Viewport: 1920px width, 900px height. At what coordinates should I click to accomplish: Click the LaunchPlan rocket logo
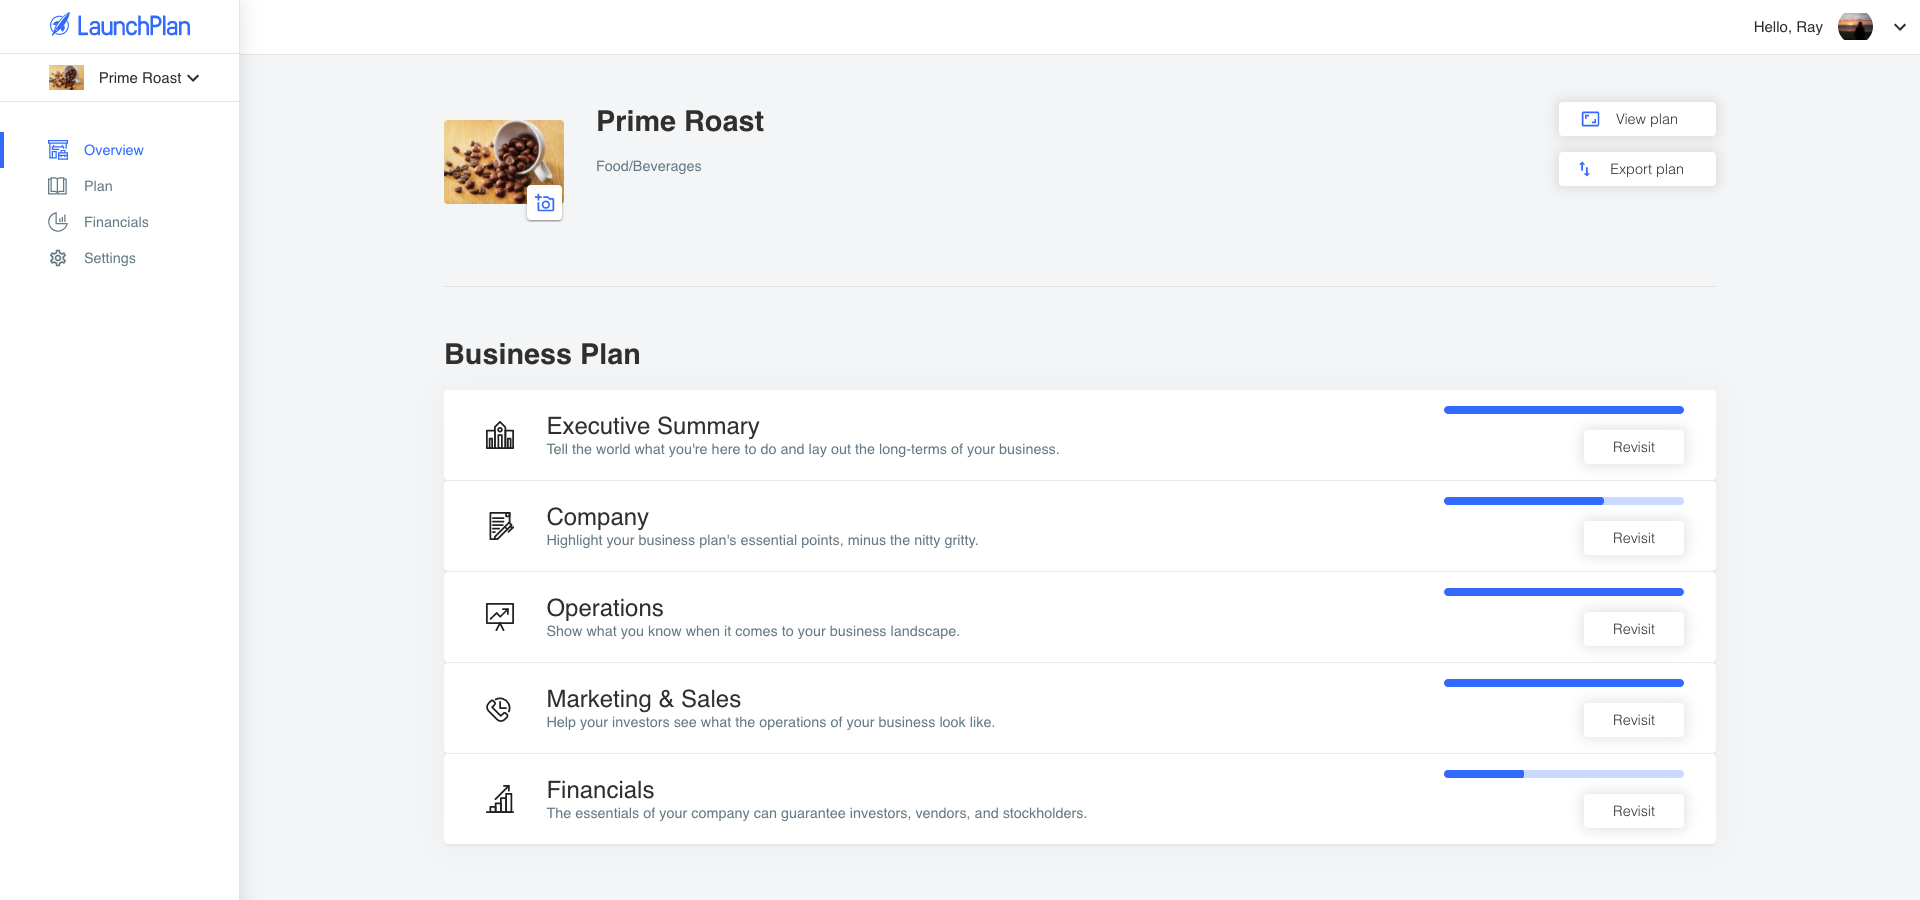60,25
